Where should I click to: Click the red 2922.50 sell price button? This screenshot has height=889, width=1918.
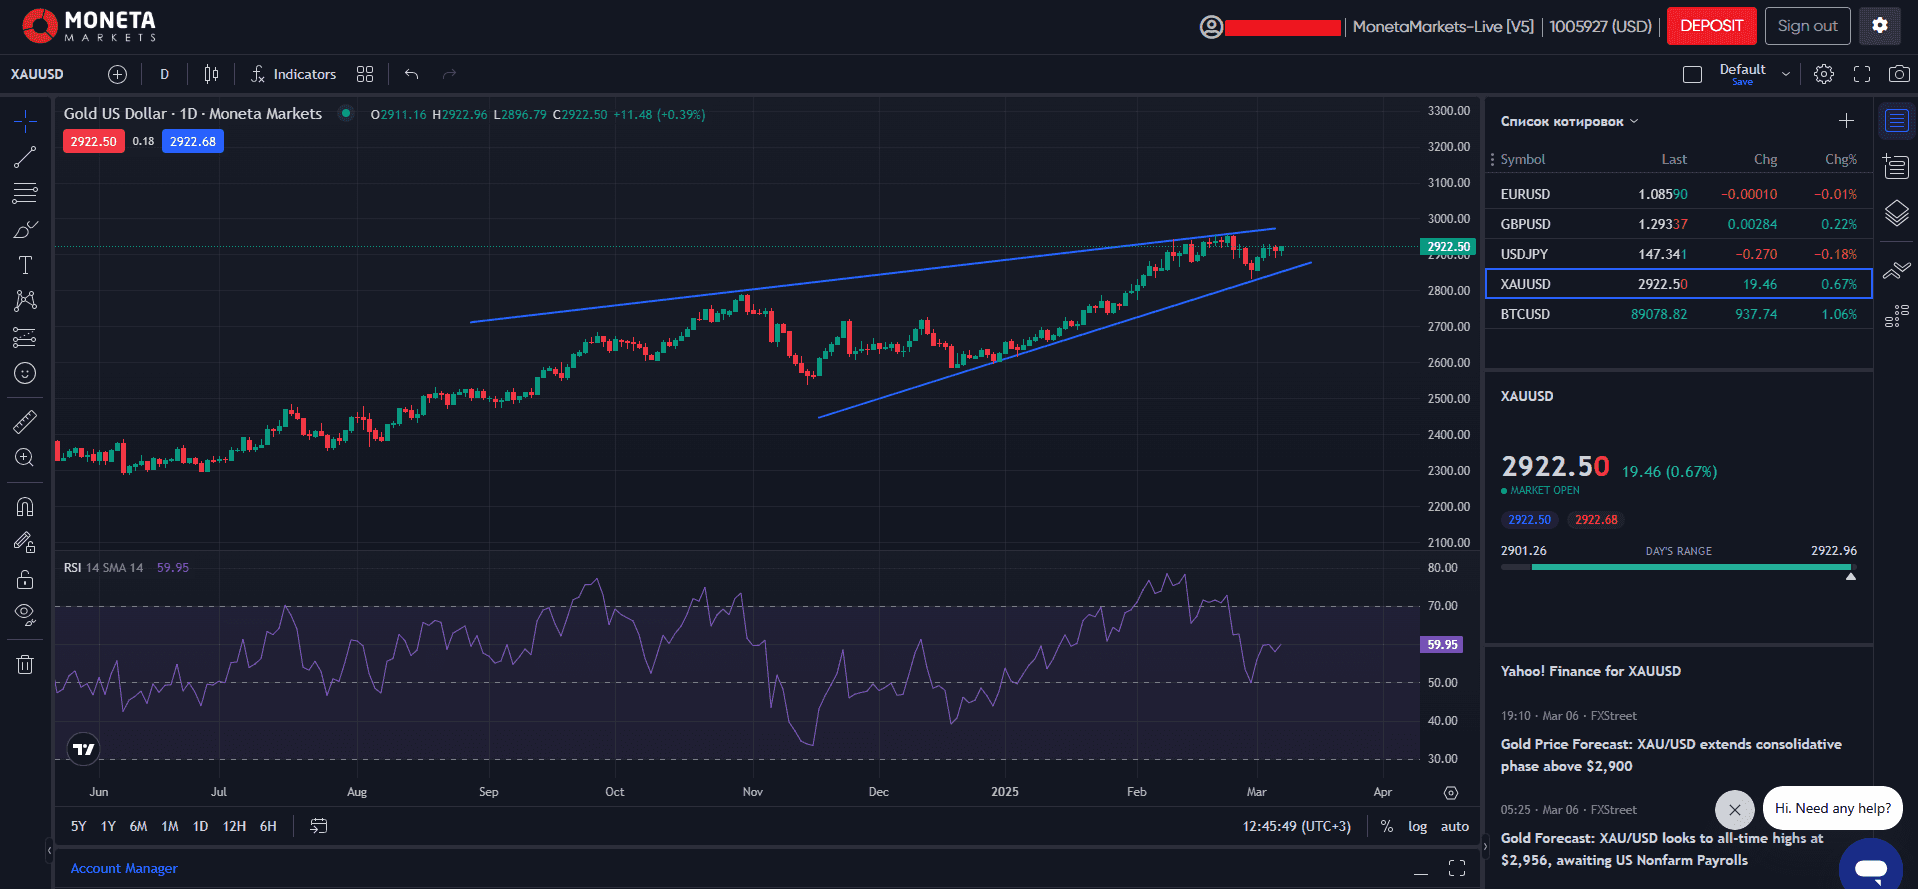click(94, 141)
